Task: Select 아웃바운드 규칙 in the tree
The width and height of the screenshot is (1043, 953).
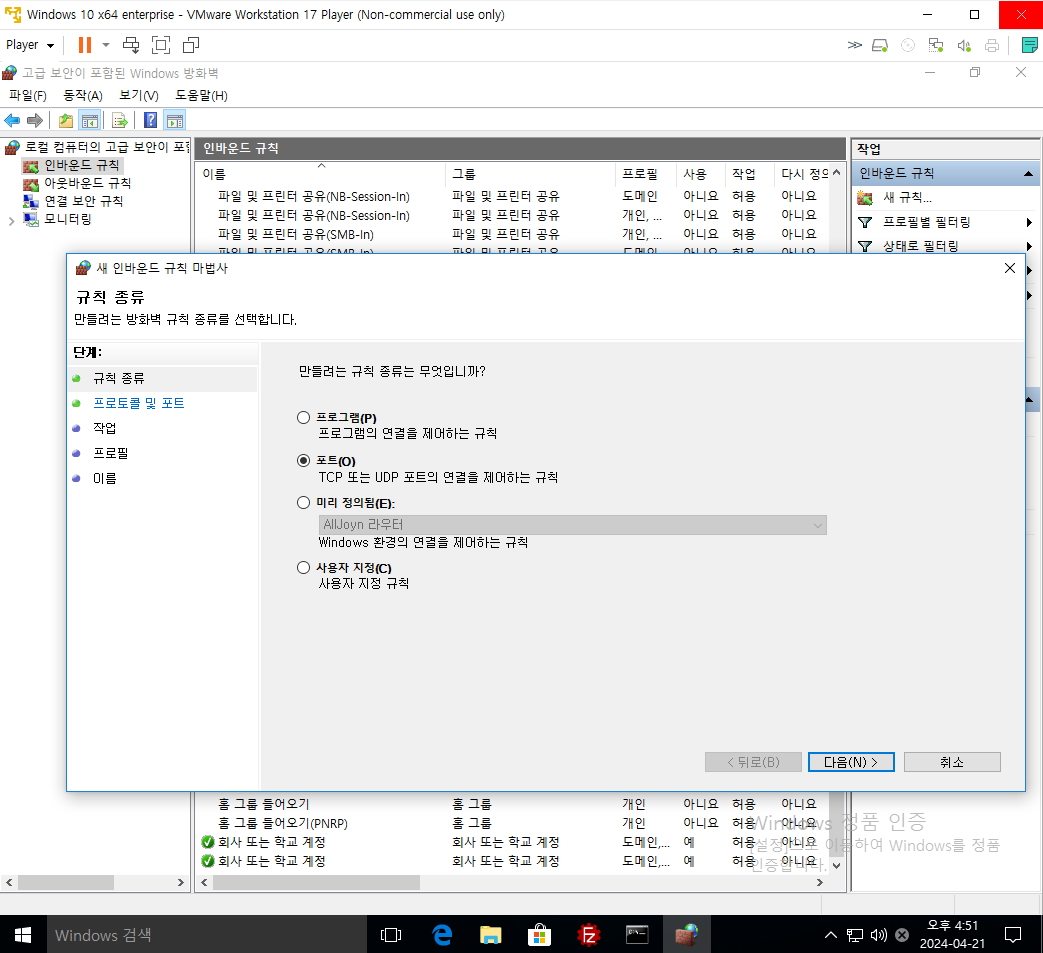Action: click(87, 183)
